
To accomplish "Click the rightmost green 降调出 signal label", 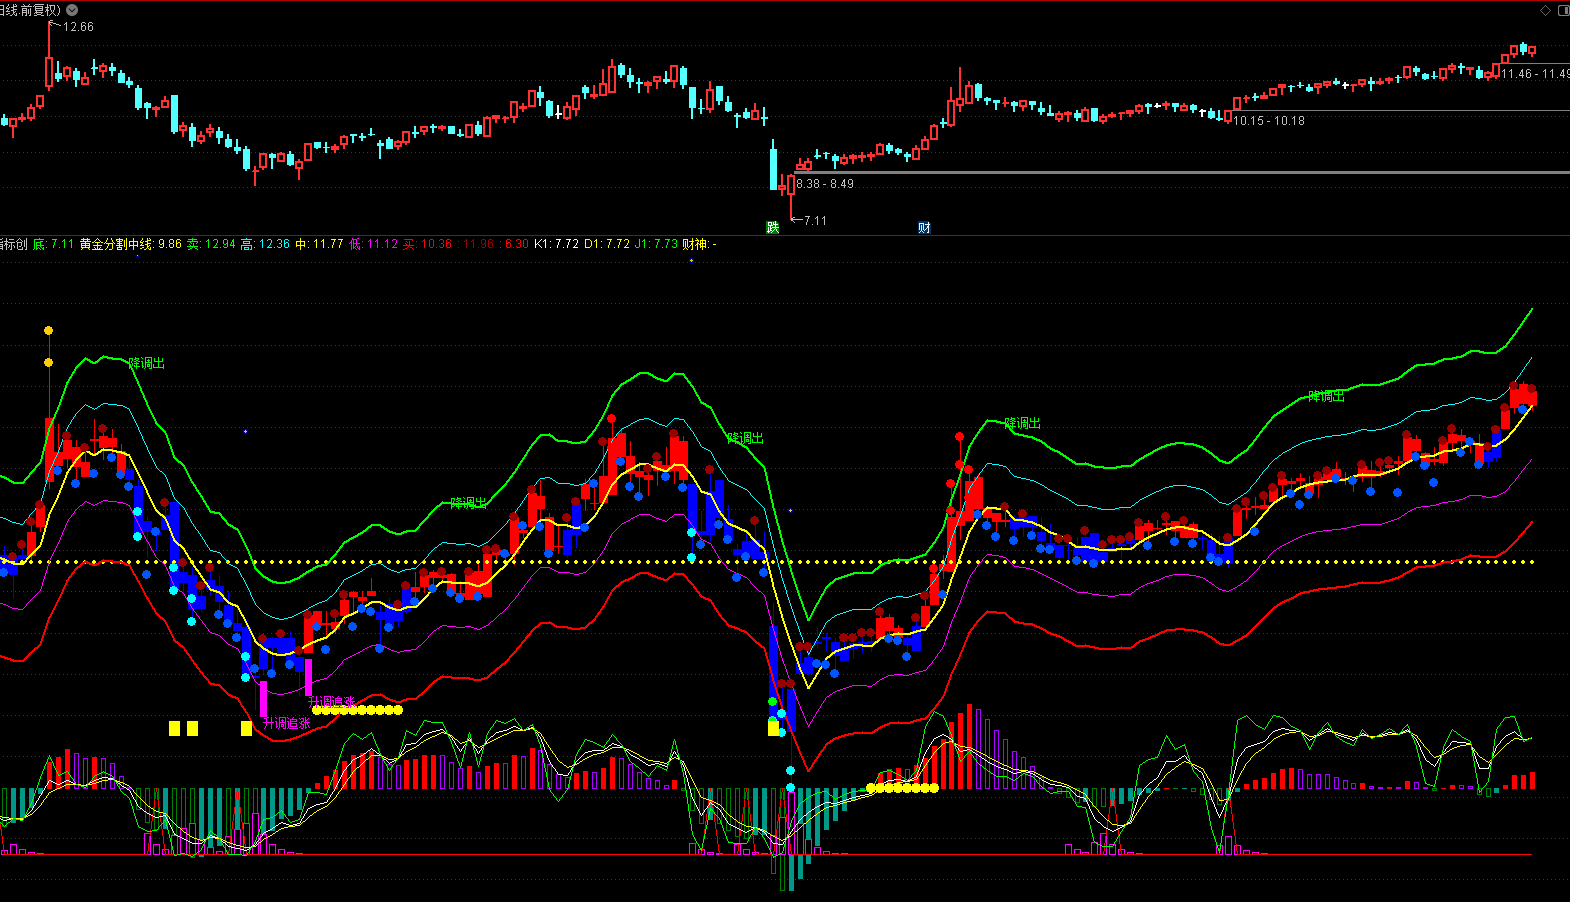I will tap(1326, 396).
